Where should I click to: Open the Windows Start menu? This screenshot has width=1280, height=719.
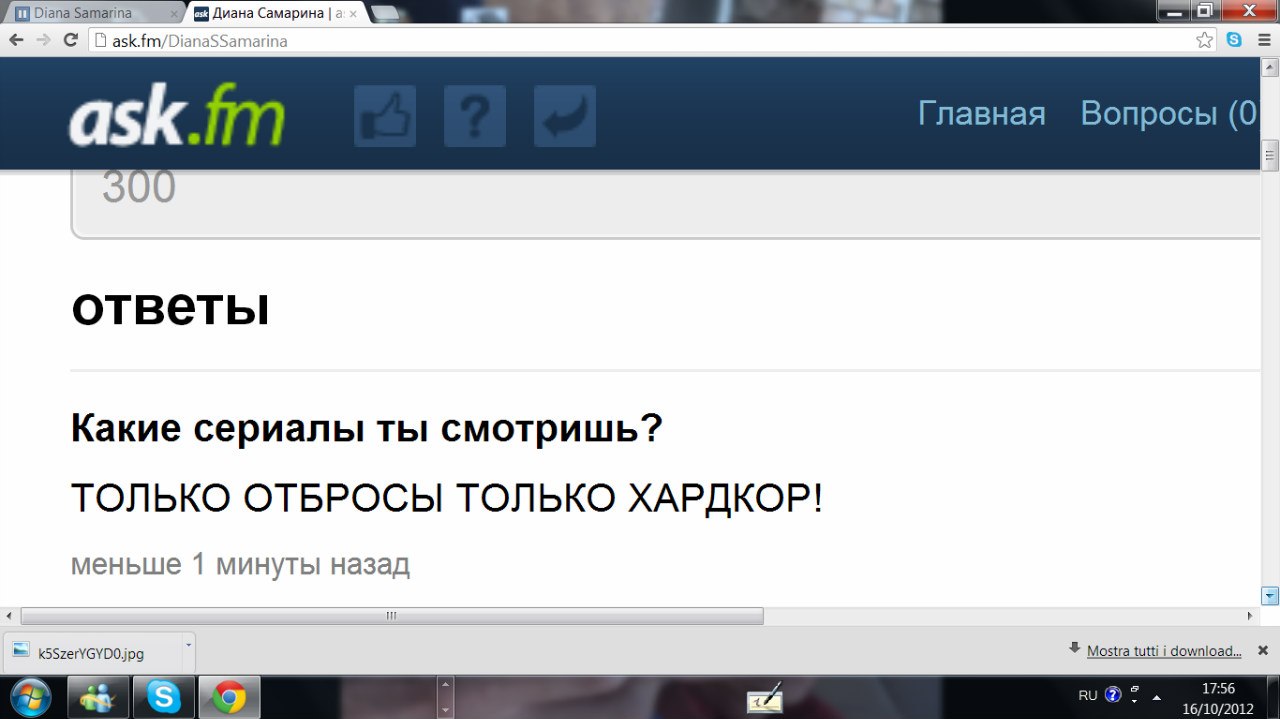point(28,696)
